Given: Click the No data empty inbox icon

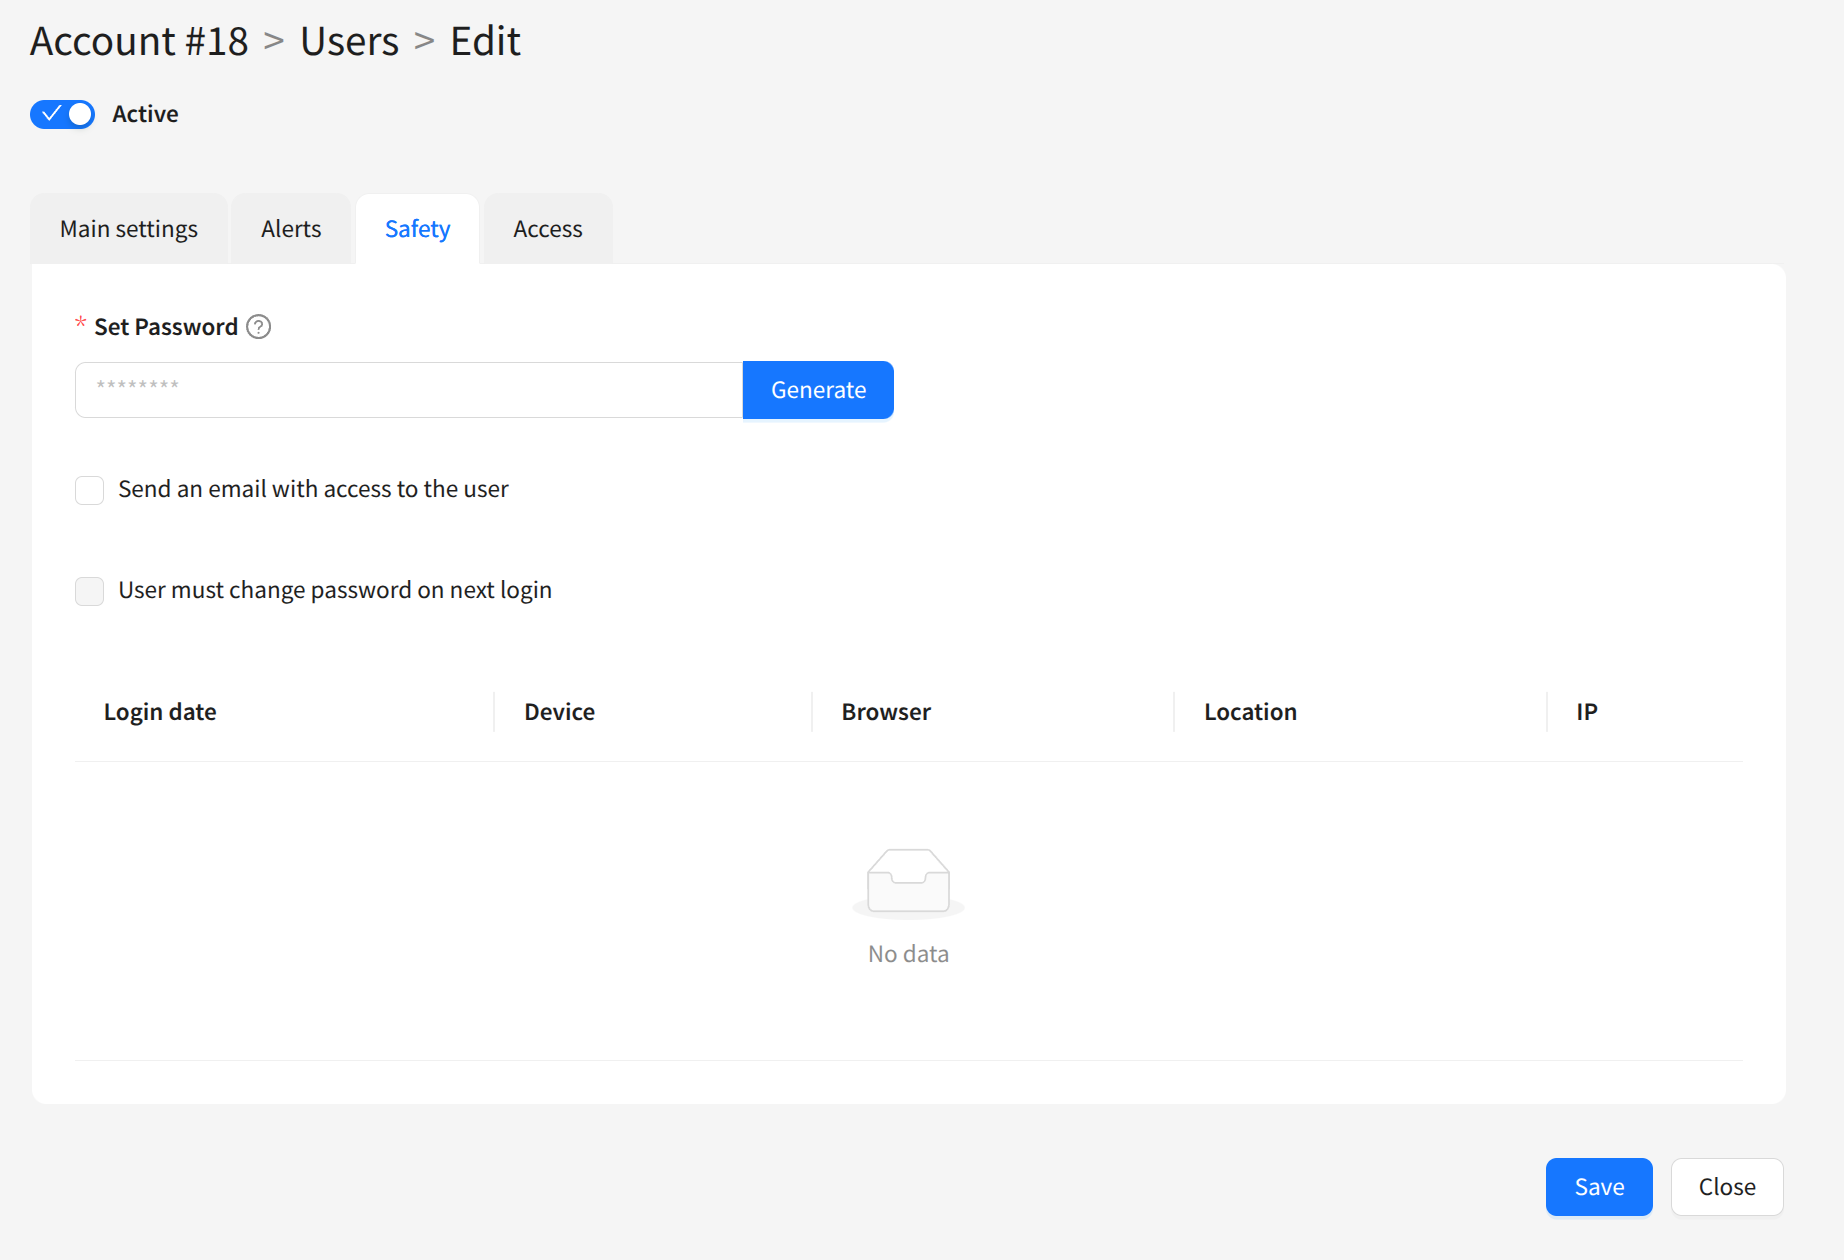Looking at the screenshot, I should (x=908, y=882).
